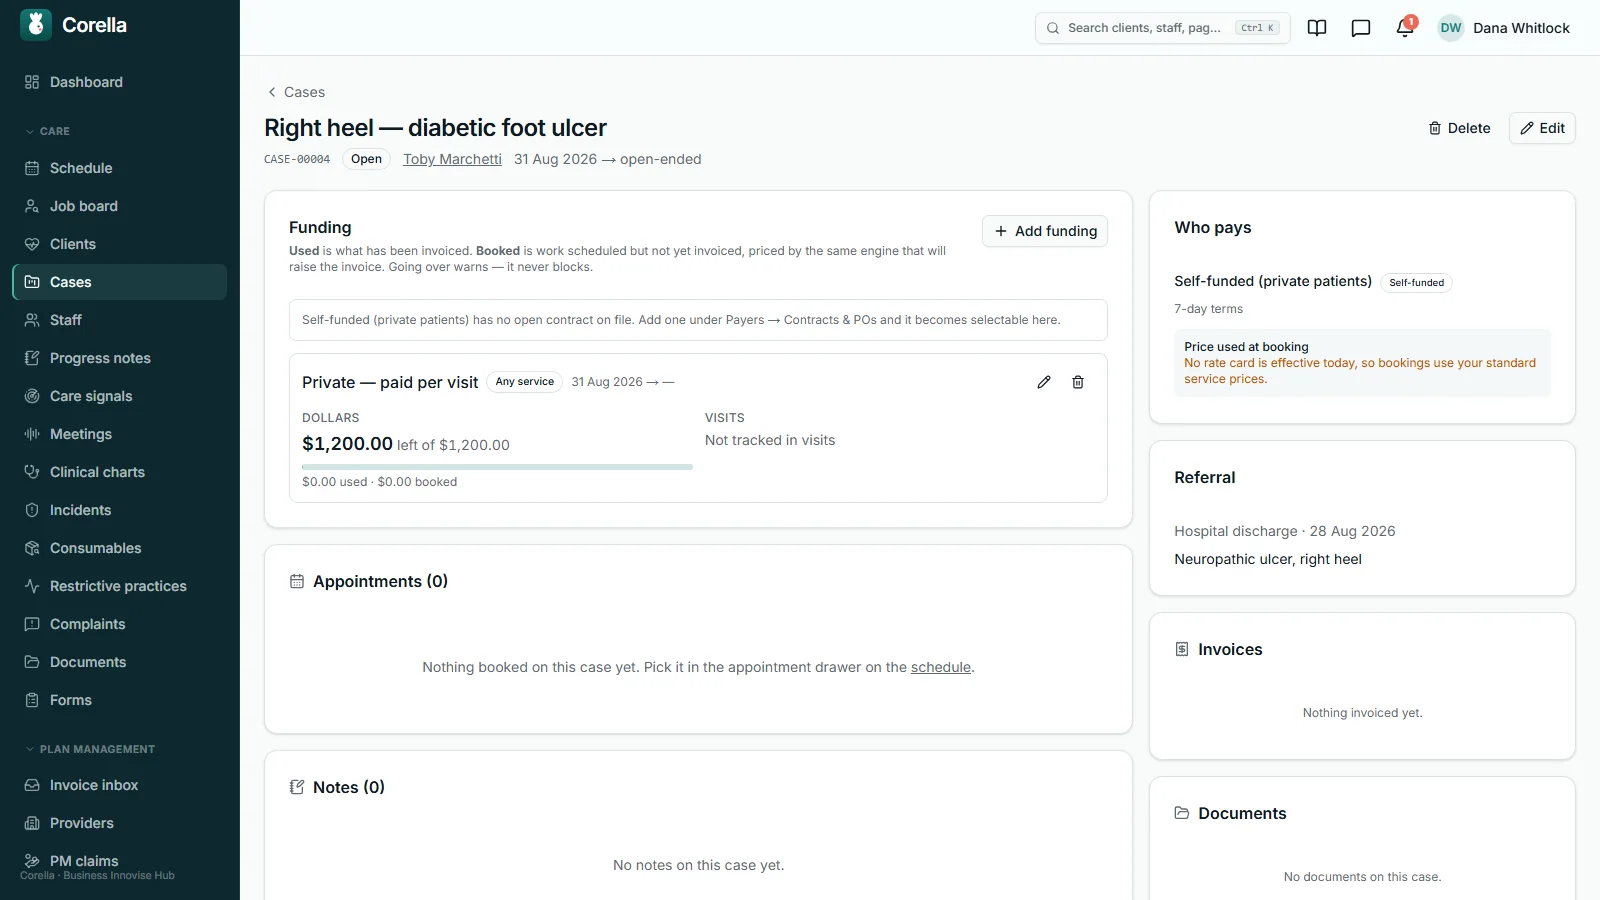
Task: Select the CASE-00004 identifier
Action: (297, 159)
